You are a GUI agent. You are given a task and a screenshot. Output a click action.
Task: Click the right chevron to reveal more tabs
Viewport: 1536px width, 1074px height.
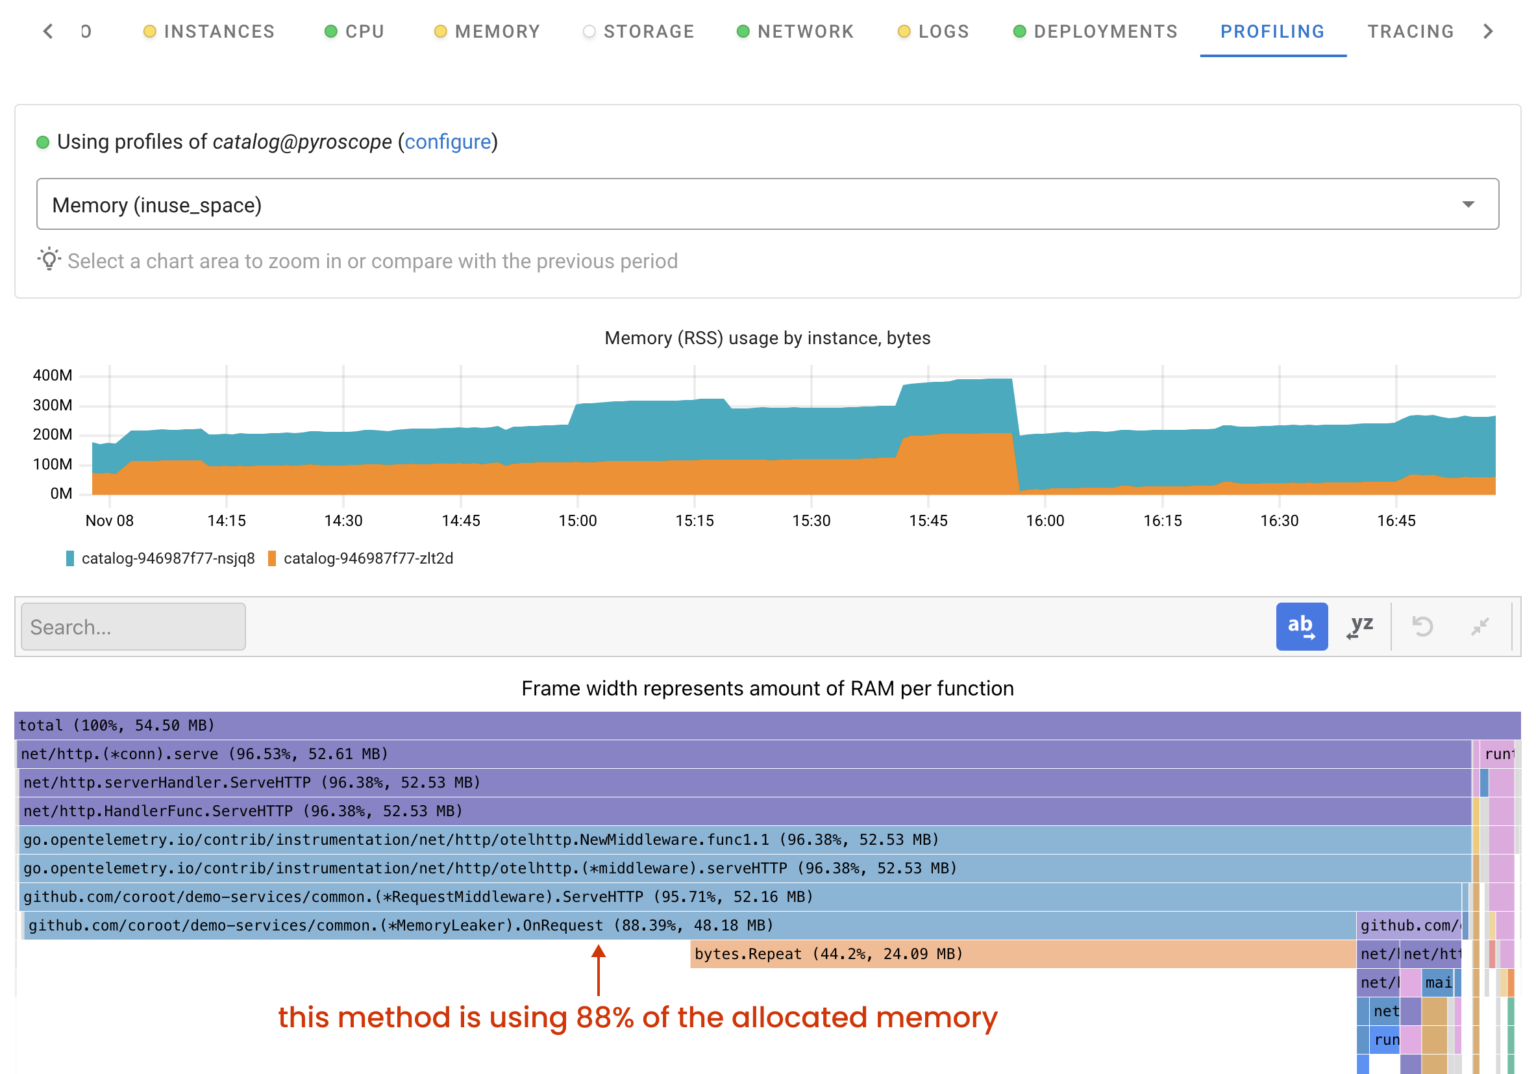(1489, 31)
